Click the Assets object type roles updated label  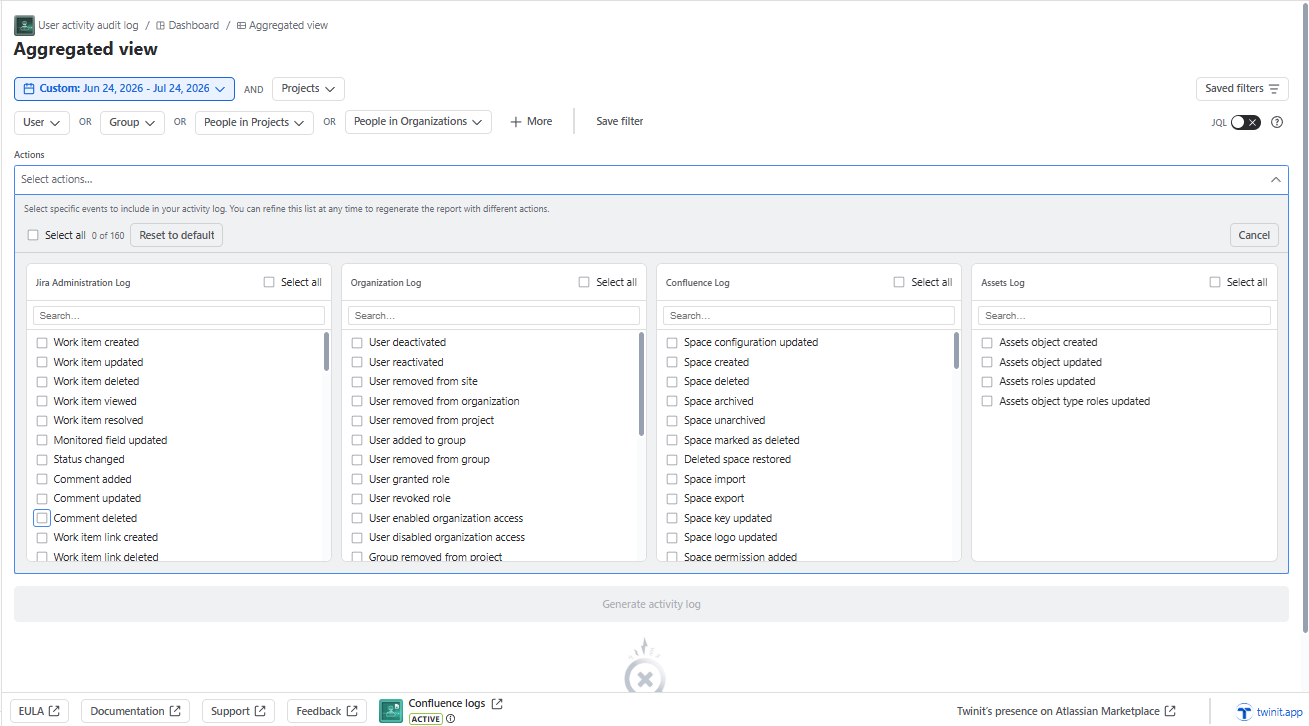coord(1075,401)
